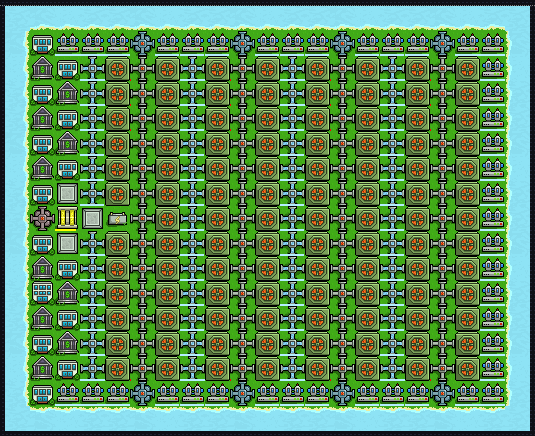Click the generator directly right of the bottom-left office
Image resolution: width=535 pixels, height=436 pixels.
tap(68, 394)
